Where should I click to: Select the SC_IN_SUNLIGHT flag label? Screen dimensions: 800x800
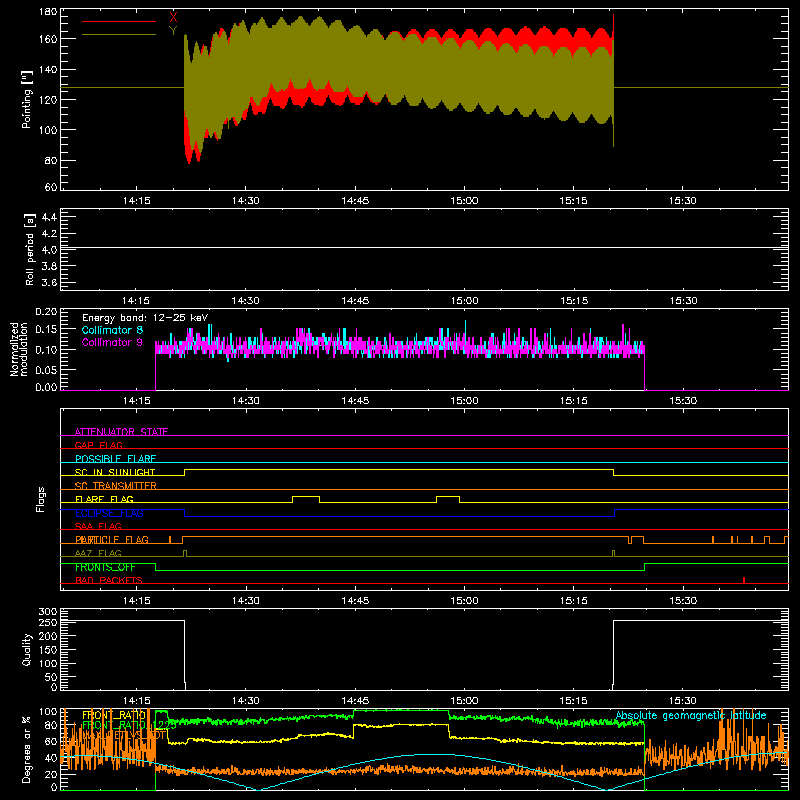point(115,472)
